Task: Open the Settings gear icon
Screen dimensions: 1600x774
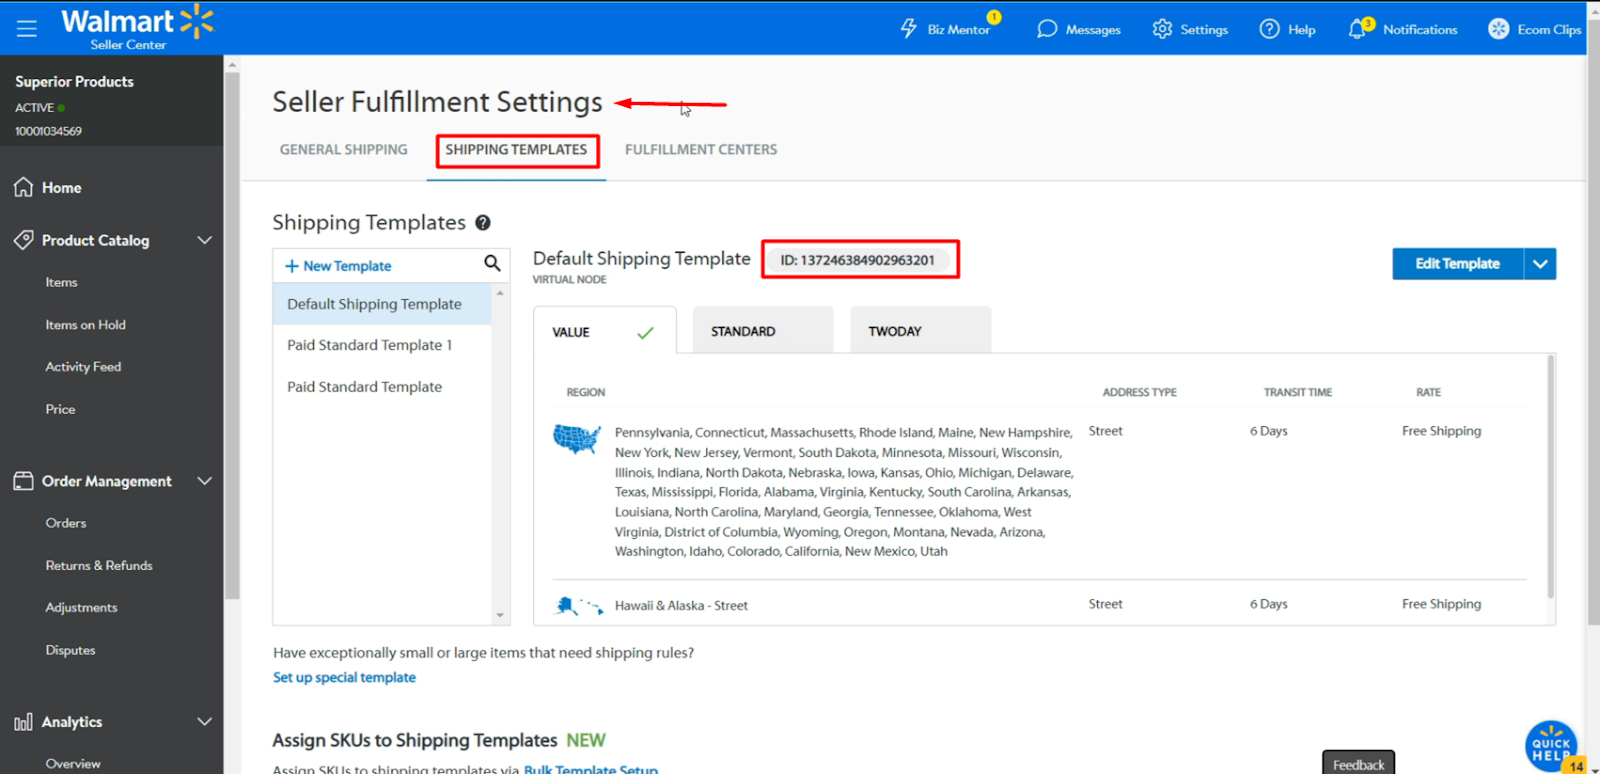Action: tap(1162, 29)
